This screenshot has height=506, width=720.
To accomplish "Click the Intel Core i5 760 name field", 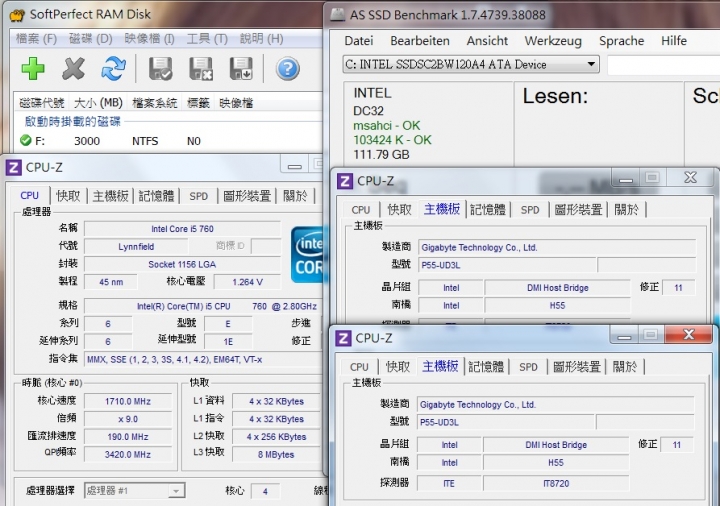I will coord(182,229).
